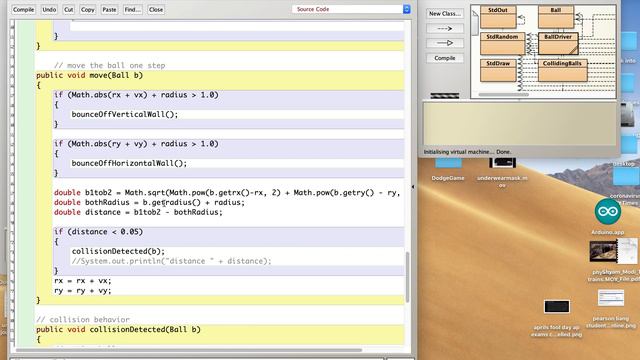640x360 pixels.
Task: Select the dashed uses-arrow tool
Action: 444,29
